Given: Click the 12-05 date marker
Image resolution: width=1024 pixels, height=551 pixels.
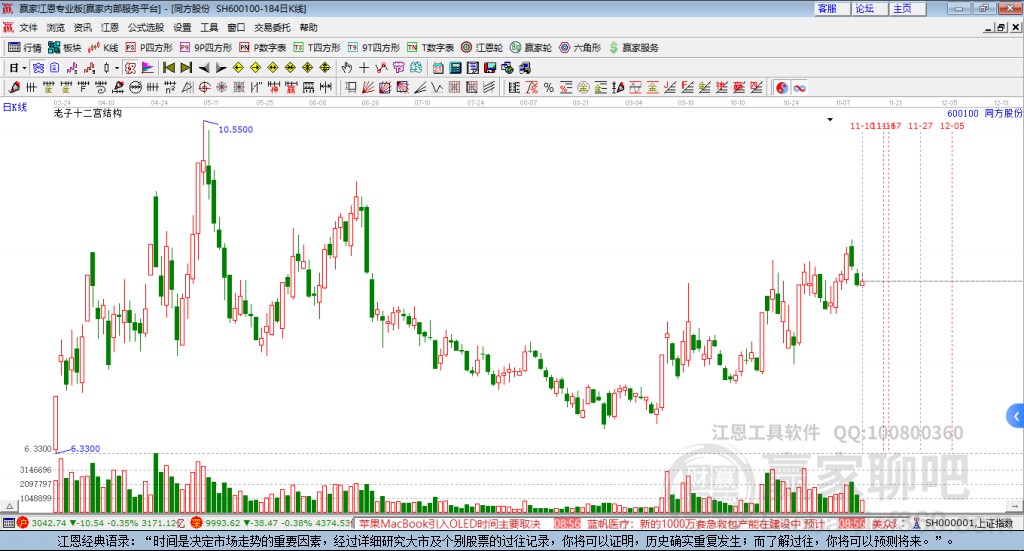Looking at the screenshot, I should pos(952,126).
